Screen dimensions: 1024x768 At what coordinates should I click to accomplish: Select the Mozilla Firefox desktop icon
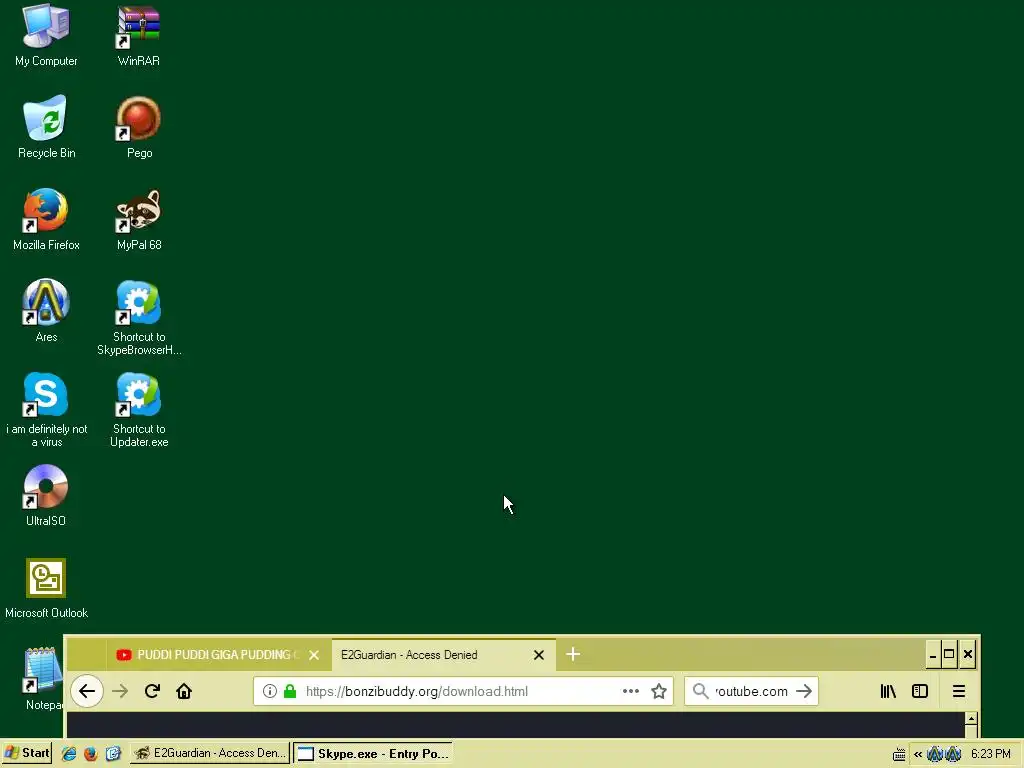coord(46,219)
